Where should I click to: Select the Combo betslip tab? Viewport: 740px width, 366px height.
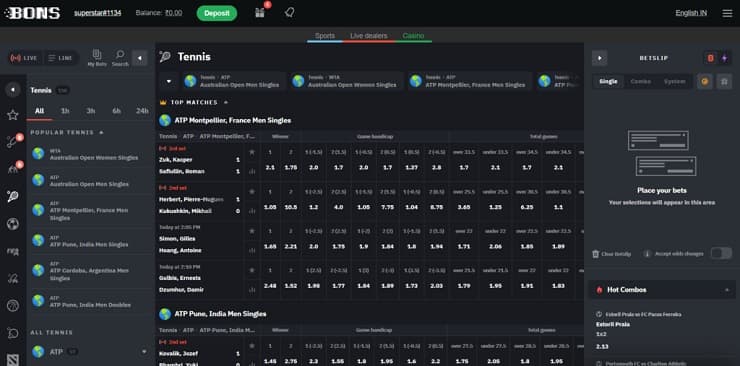pos(640,82)
